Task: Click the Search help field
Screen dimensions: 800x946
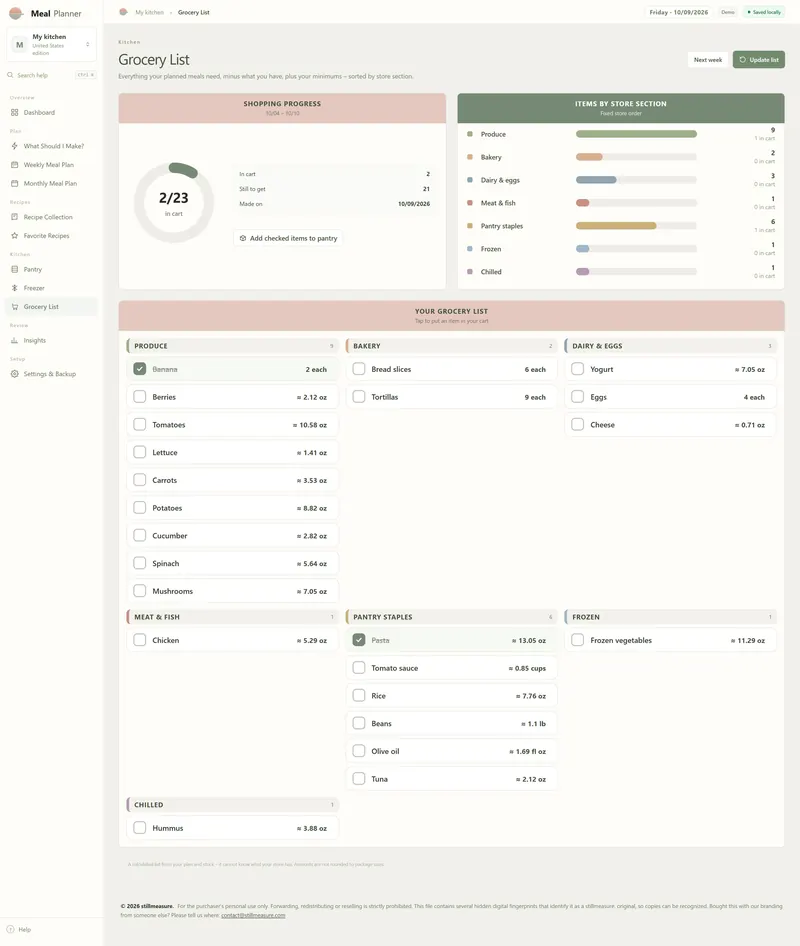Action: 51,75
